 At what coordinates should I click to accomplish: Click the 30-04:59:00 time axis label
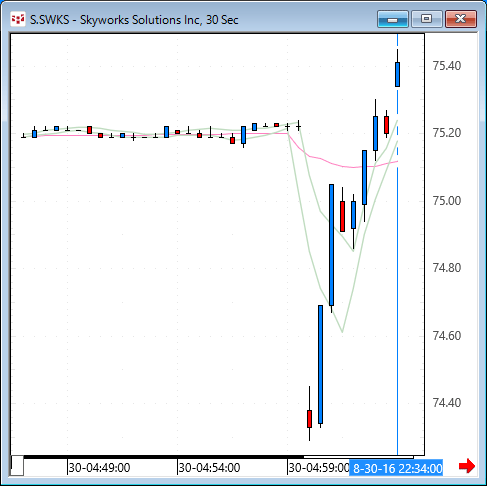point(319,468)
